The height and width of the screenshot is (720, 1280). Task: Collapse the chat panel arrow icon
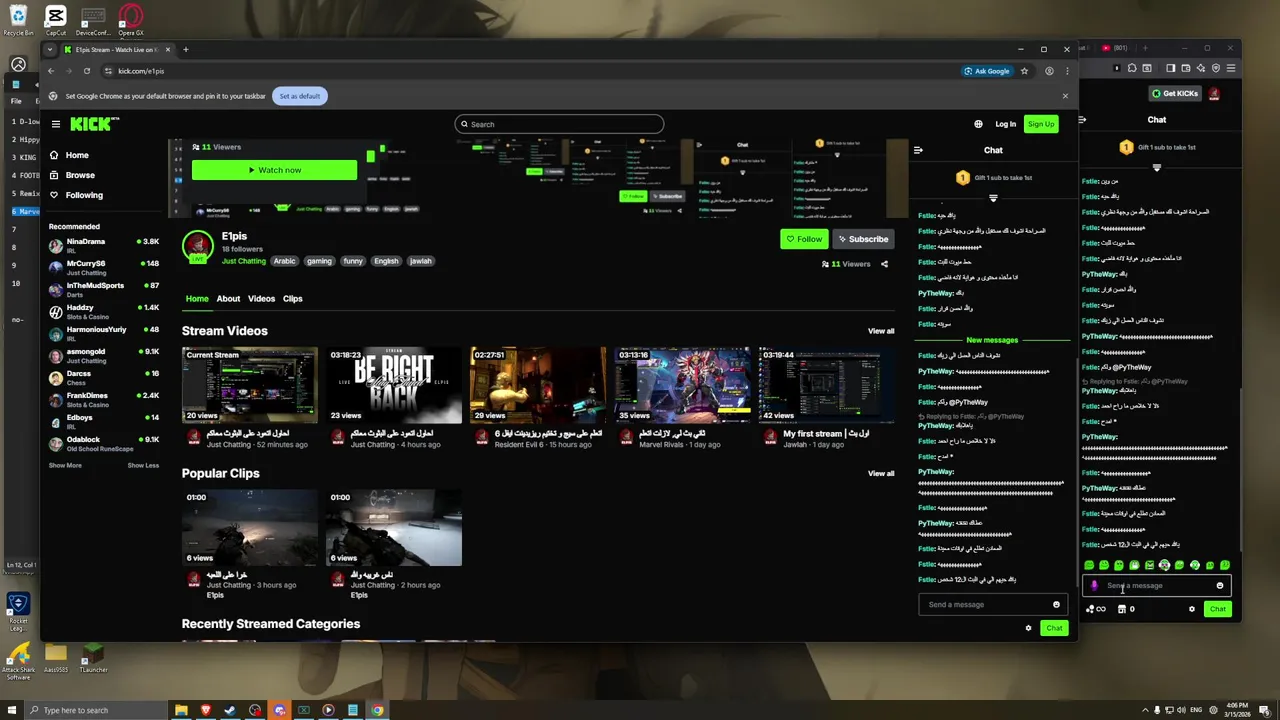[x=918, y=150]
